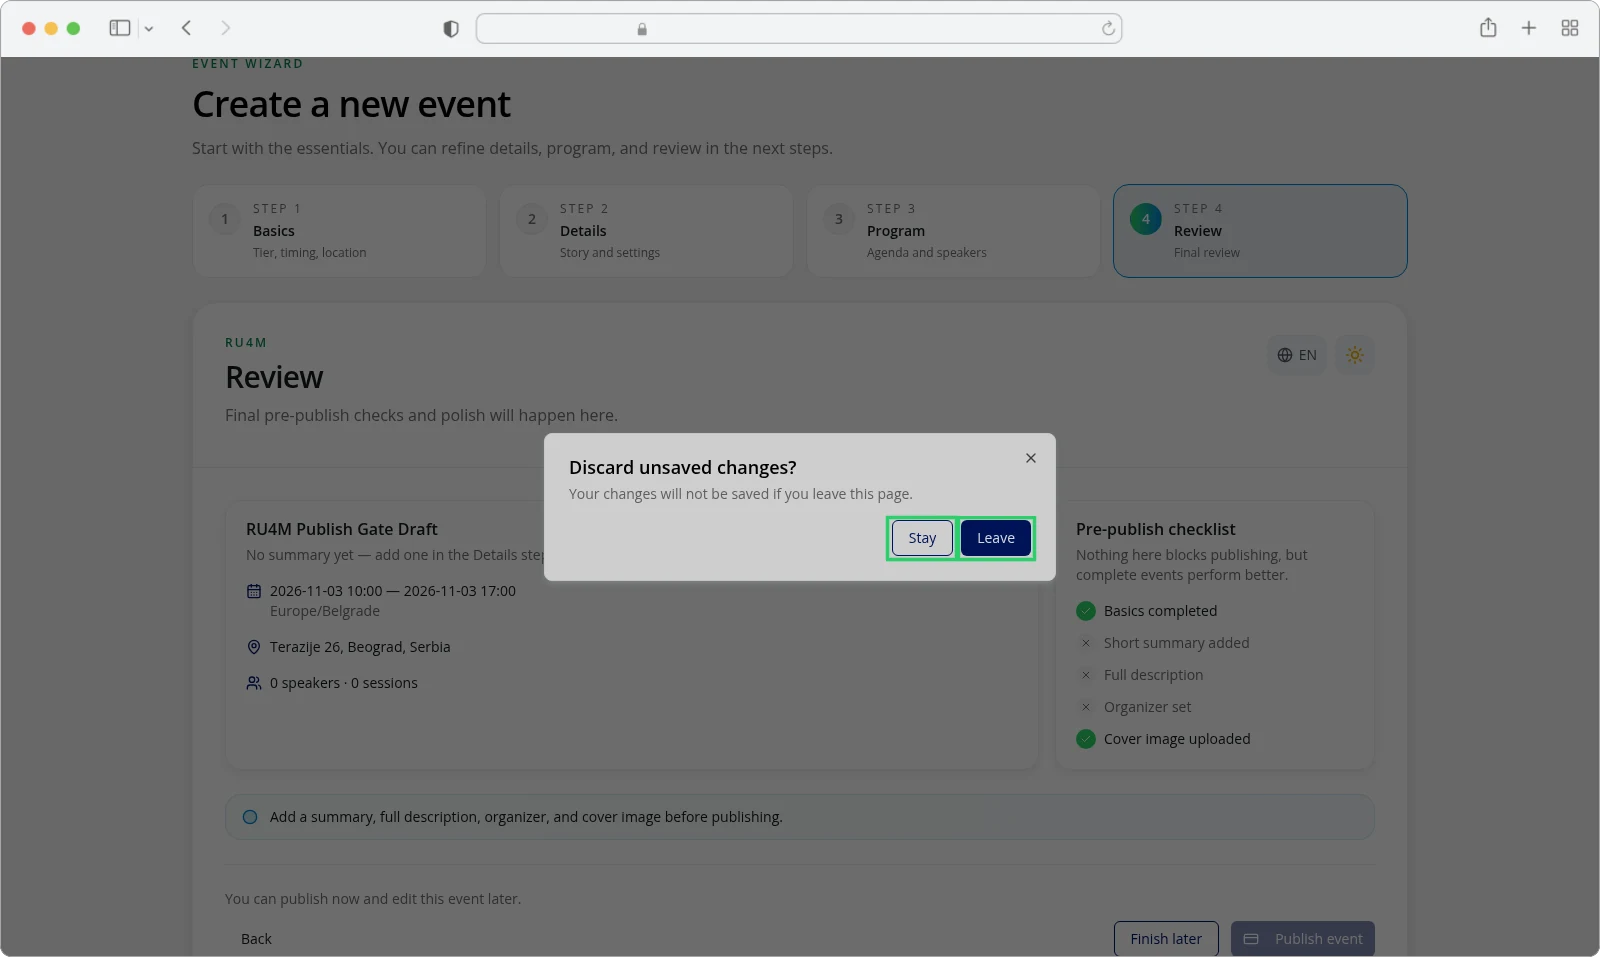Reload the current page
This screenshot has width=1600, height=957.
[x=1108, y=29]
